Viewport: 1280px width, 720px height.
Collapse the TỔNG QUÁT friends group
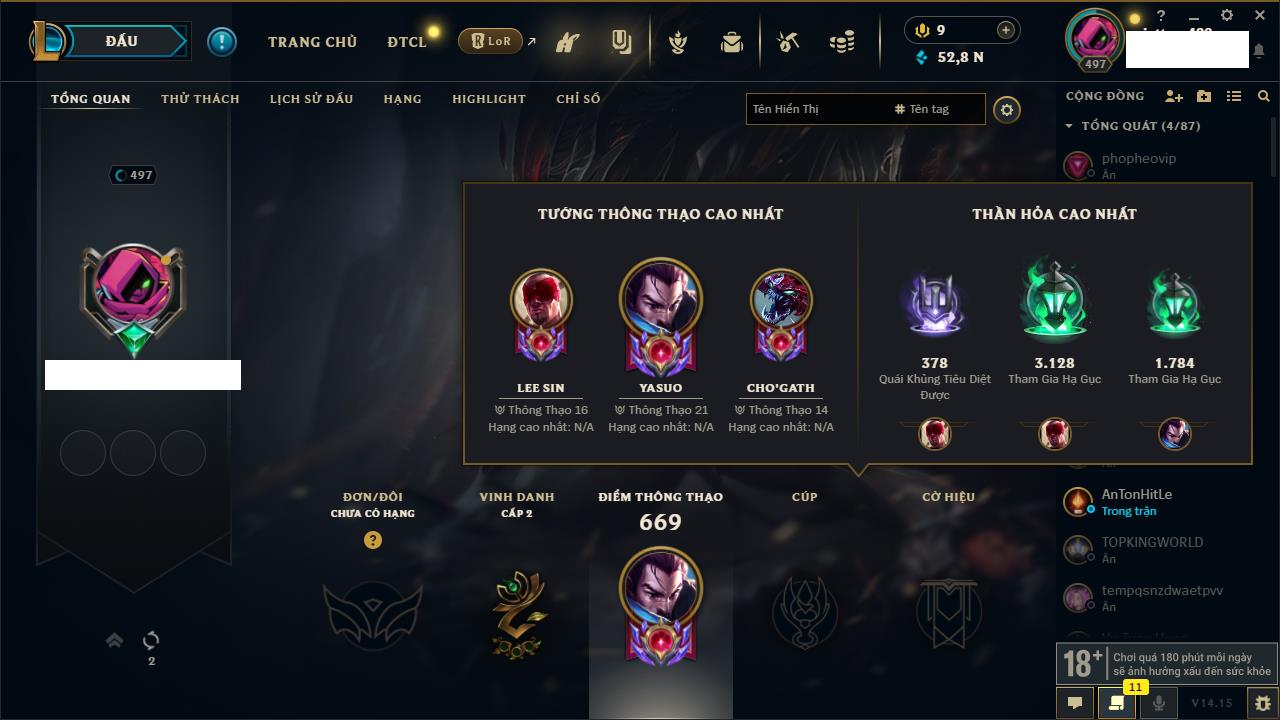pyautogui.click(x=1069, y=126)
